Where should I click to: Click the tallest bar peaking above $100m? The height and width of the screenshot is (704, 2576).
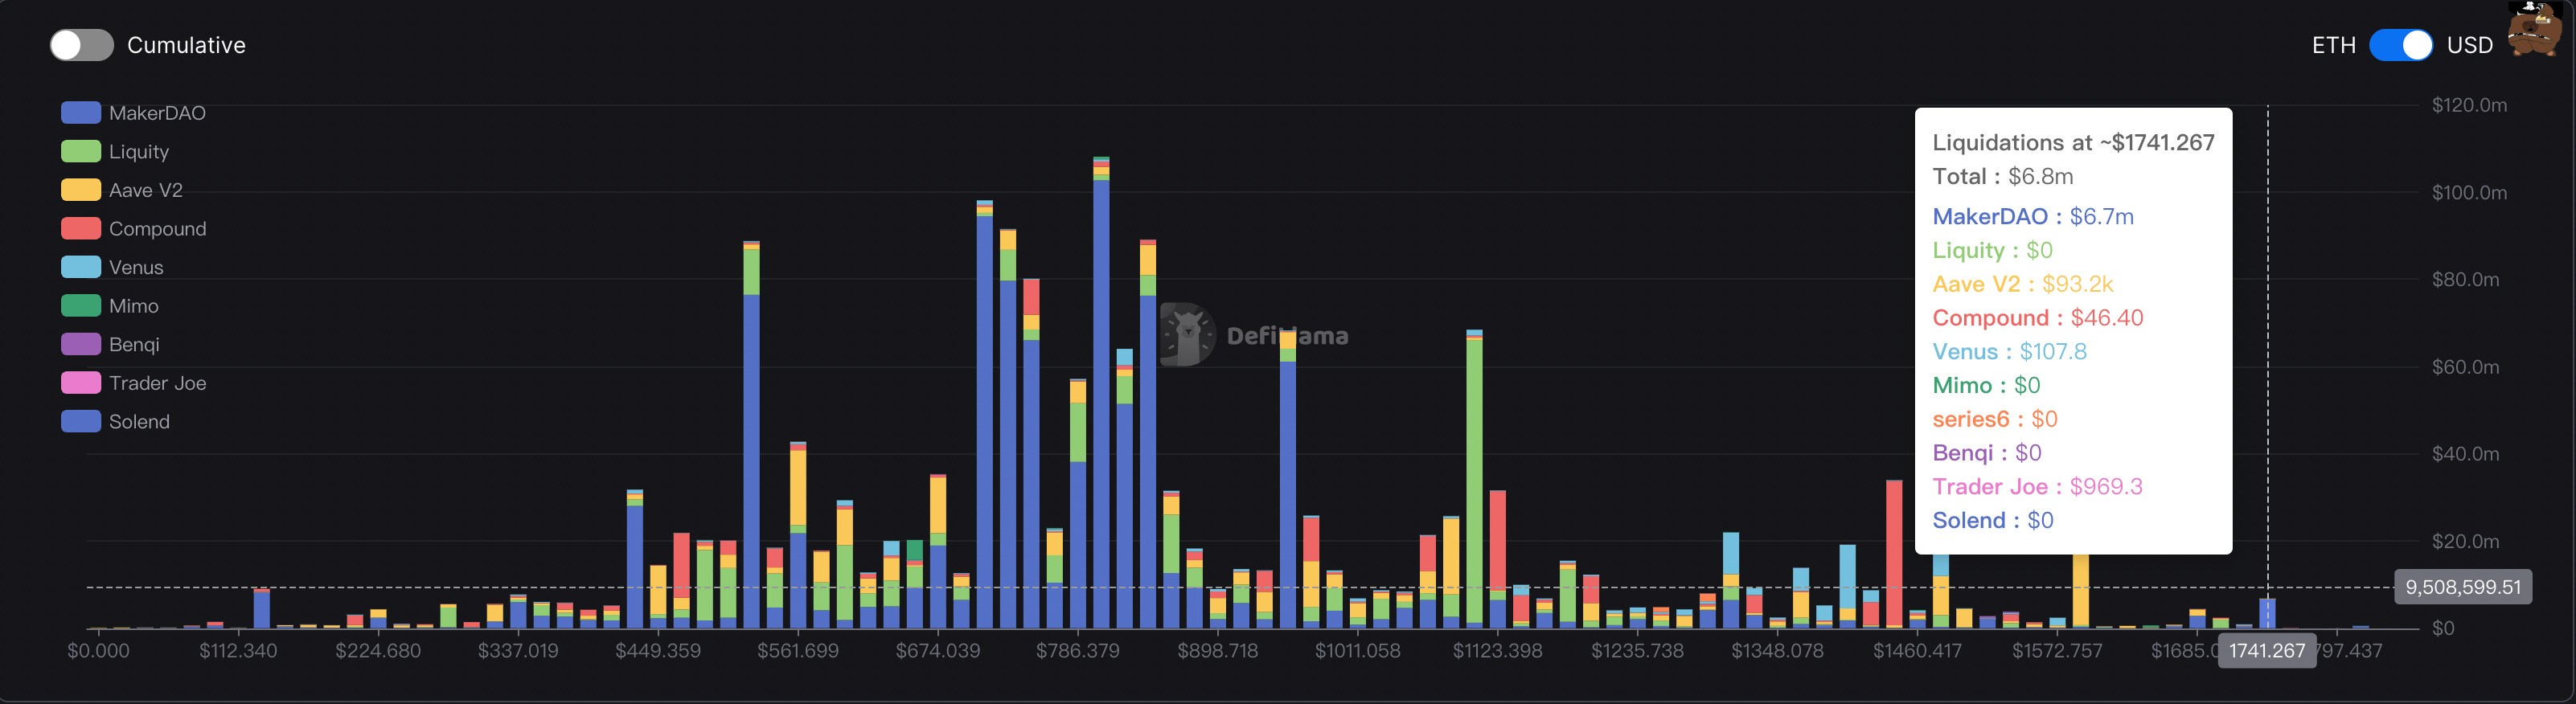pyautogui.click(x=1101, y=392)
